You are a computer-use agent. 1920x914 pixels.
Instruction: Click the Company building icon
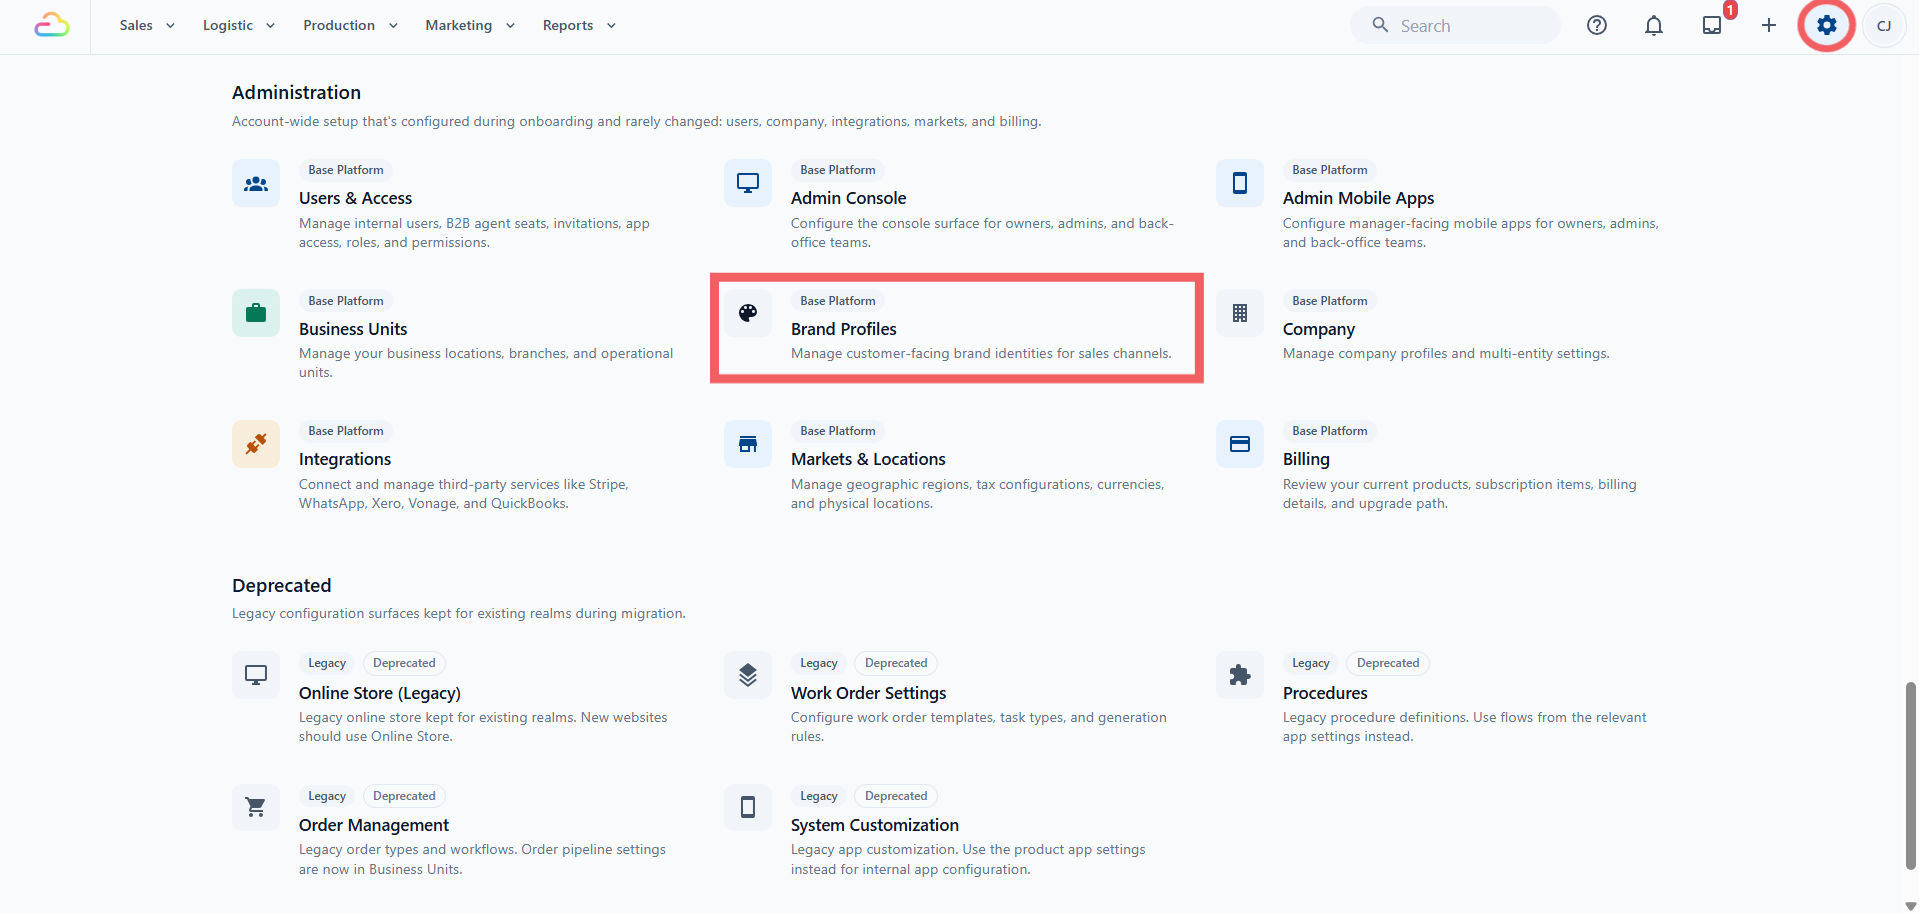pyautogui.click(x=1240, y=313)
